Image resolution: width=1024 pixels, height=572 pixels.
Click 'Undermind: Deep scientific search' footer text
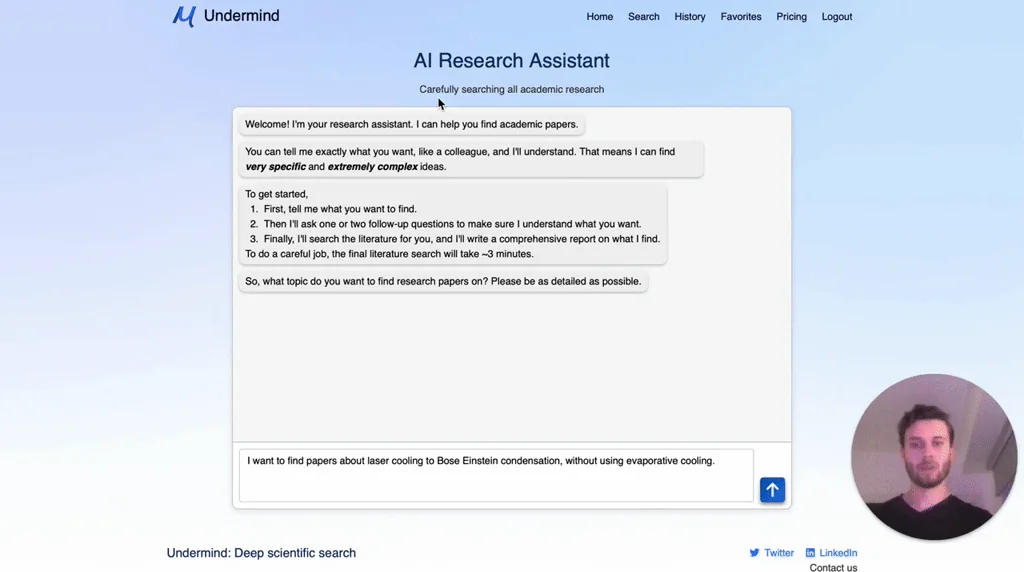click(261, 553)
